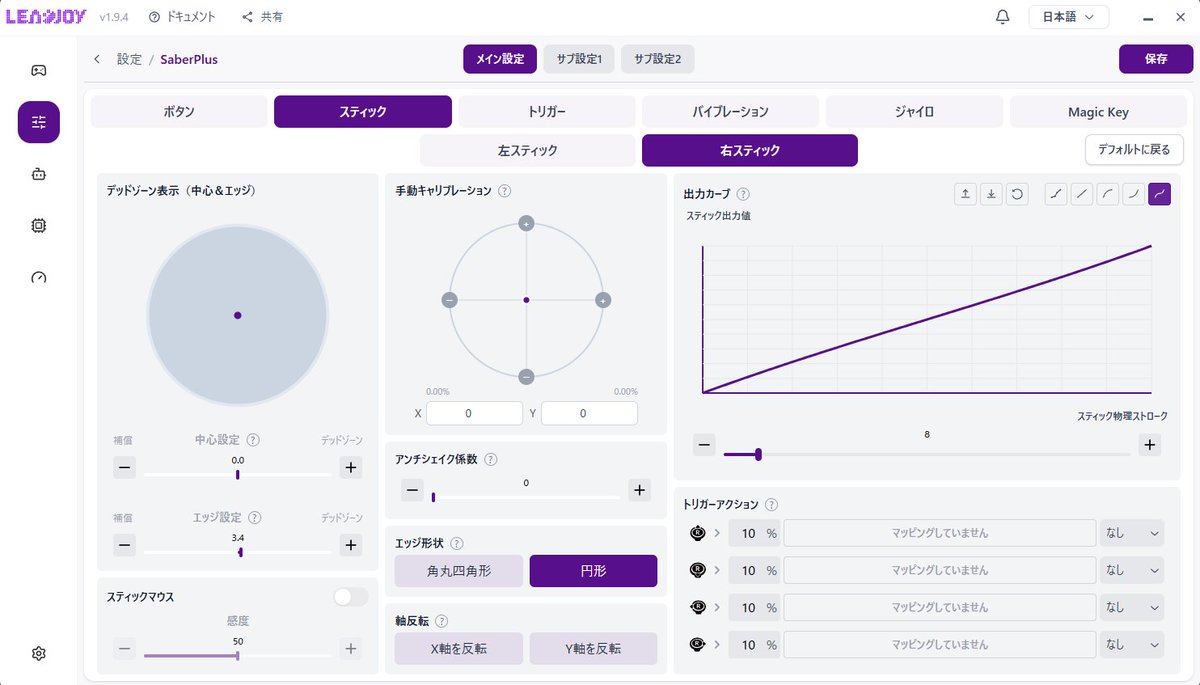Select the サブ設定1 profile
This screenshot has width=1200, height=685.
[x=579, y=59]
